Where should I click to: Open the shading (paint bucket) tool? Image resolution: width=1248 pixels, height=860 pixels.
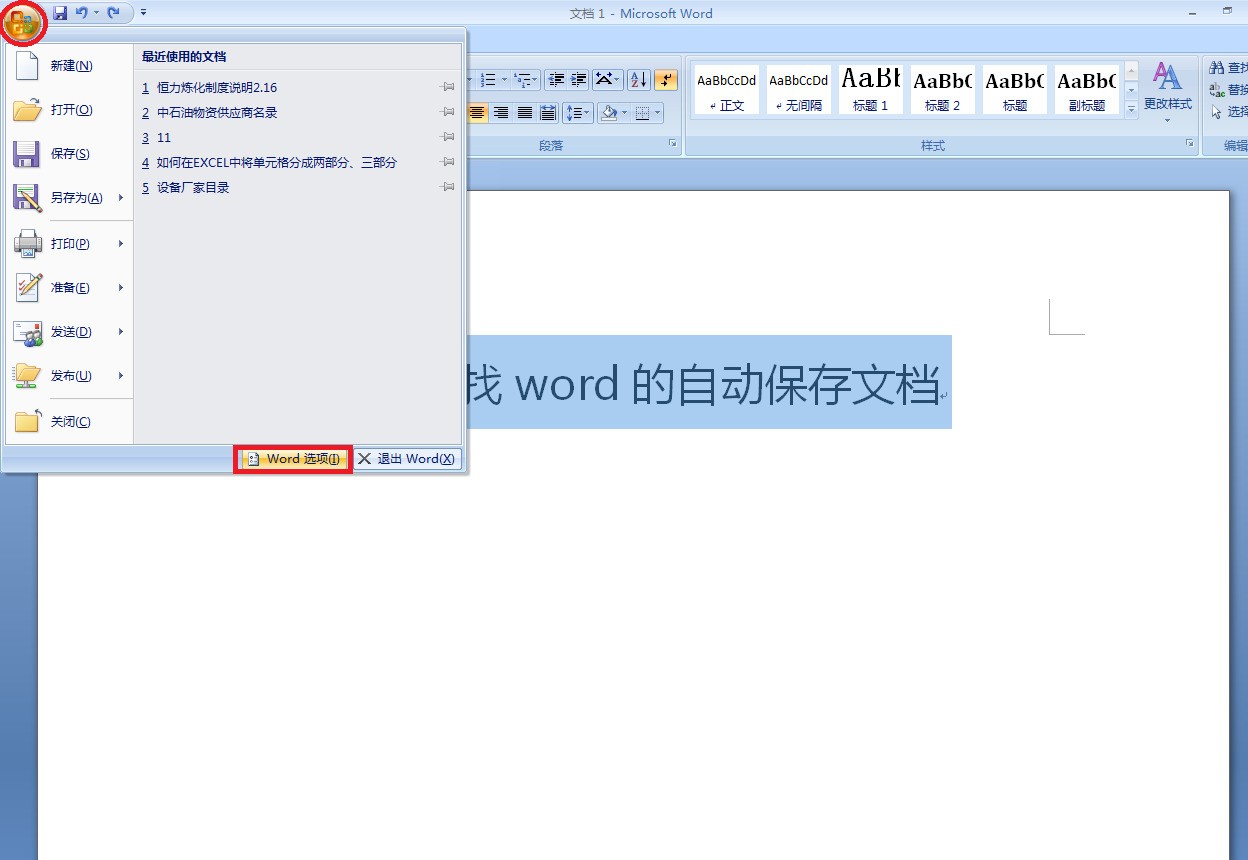pos(609,113)
